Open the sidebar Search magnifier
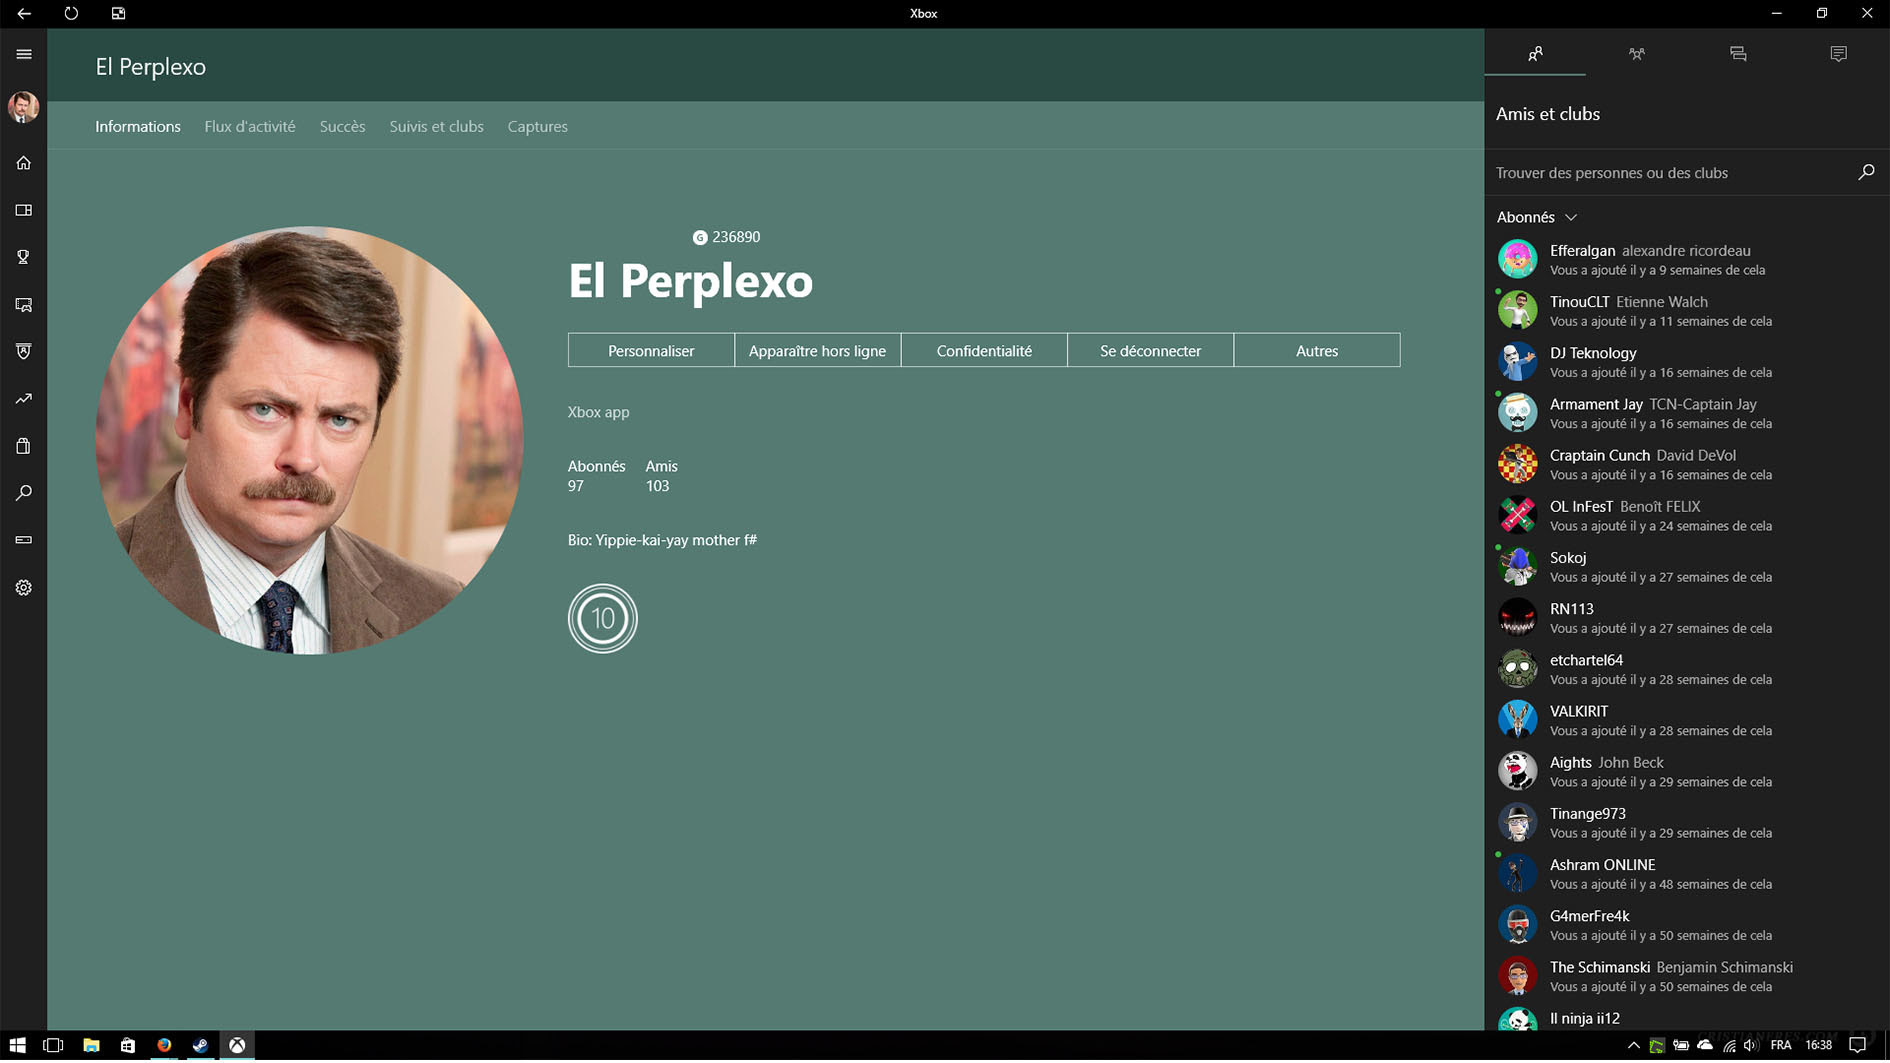 click(24, 493)
